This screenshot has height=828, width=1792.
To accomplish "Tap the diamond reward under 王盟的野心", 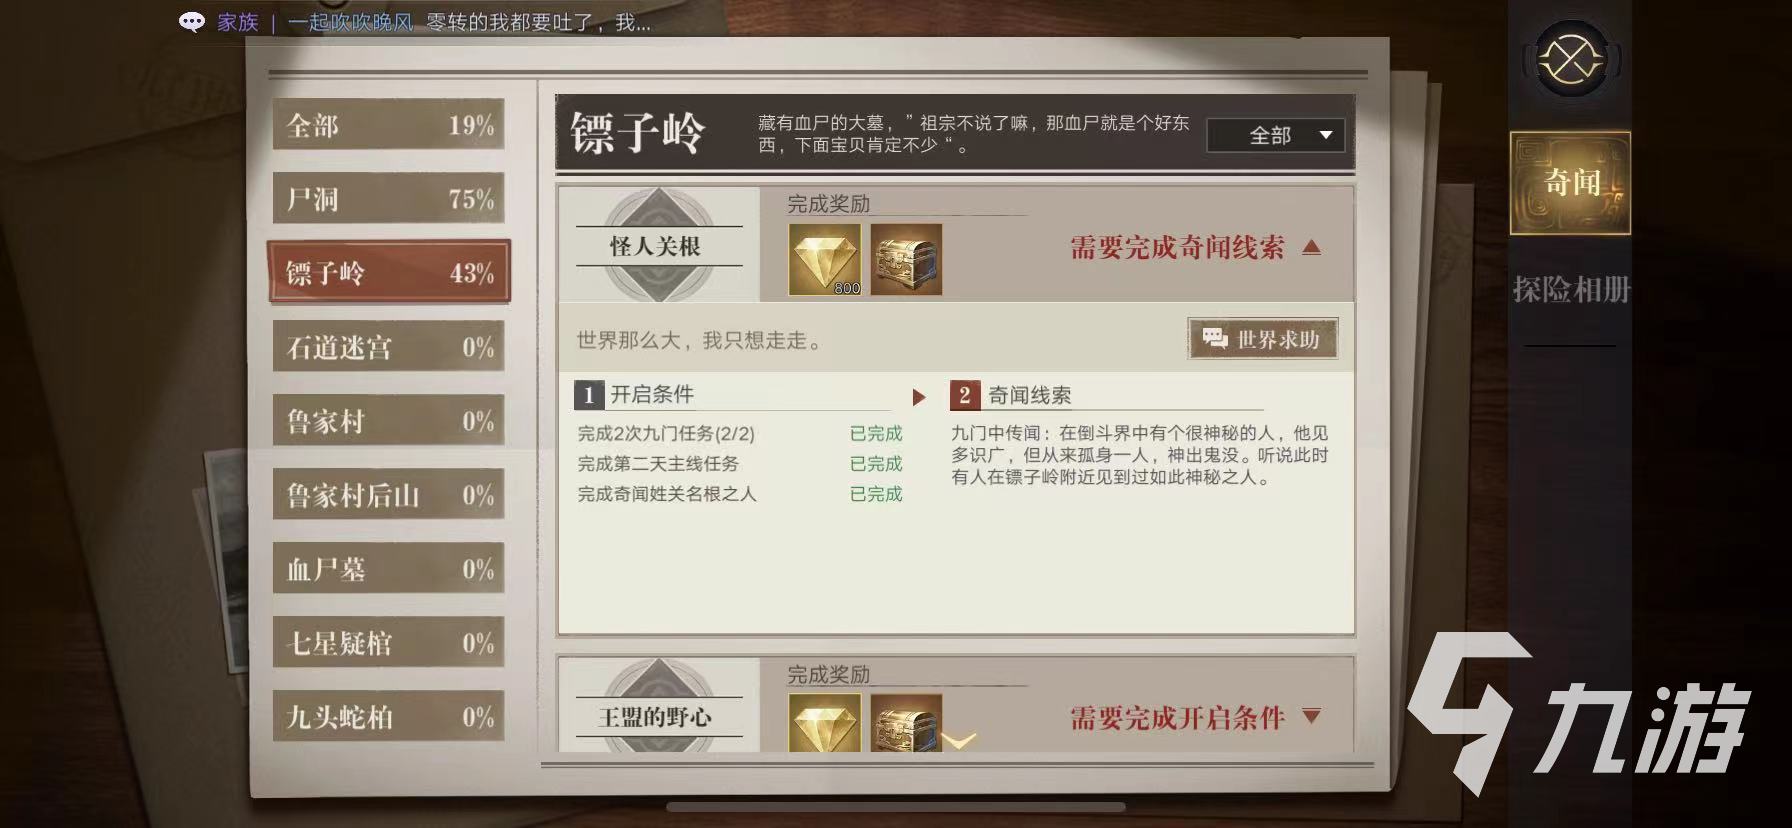I will (825, 723).
